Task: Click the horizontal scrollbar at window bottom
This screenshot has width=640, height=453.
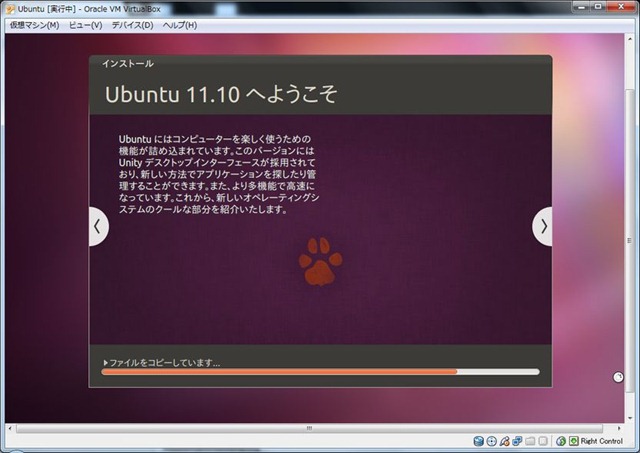Action: tap(308, 428)
